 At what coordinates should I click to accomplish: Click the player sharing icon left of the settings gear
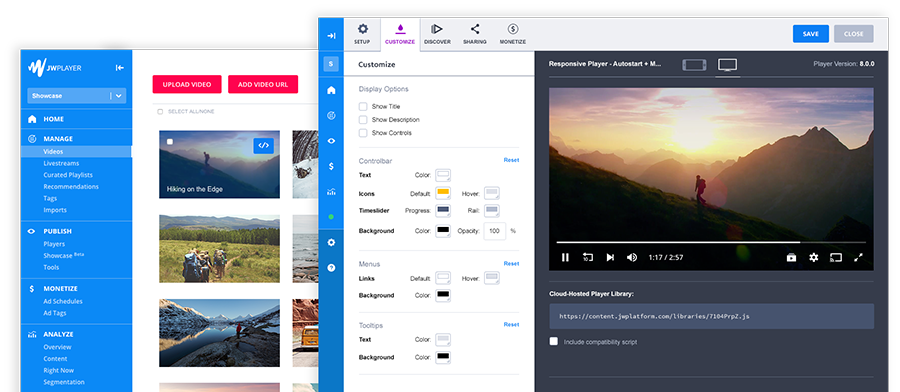pos(792,258)
